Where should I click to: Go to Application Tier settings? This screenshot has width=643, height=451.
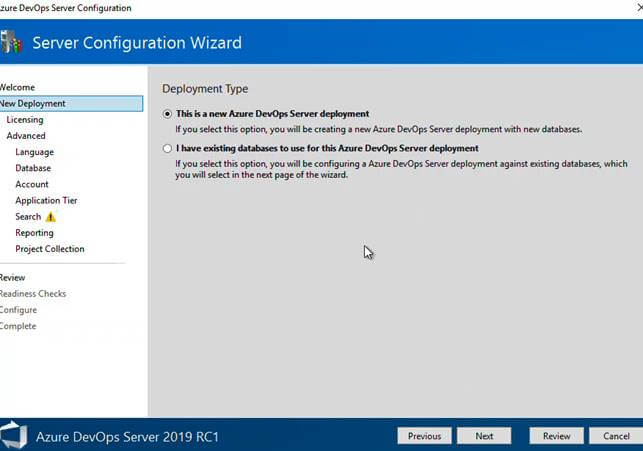point(46,200)
